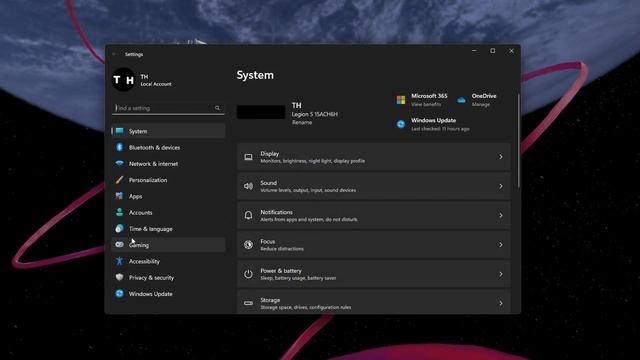Click the System monitor icon in sidebar

pos(120,131)
